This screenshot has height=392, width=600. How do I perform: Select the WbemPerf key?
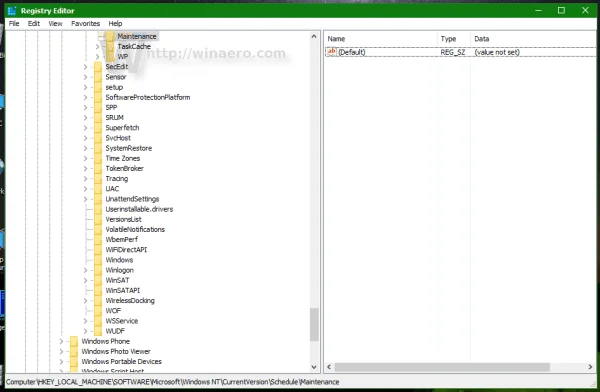click(x=122, y=240)
